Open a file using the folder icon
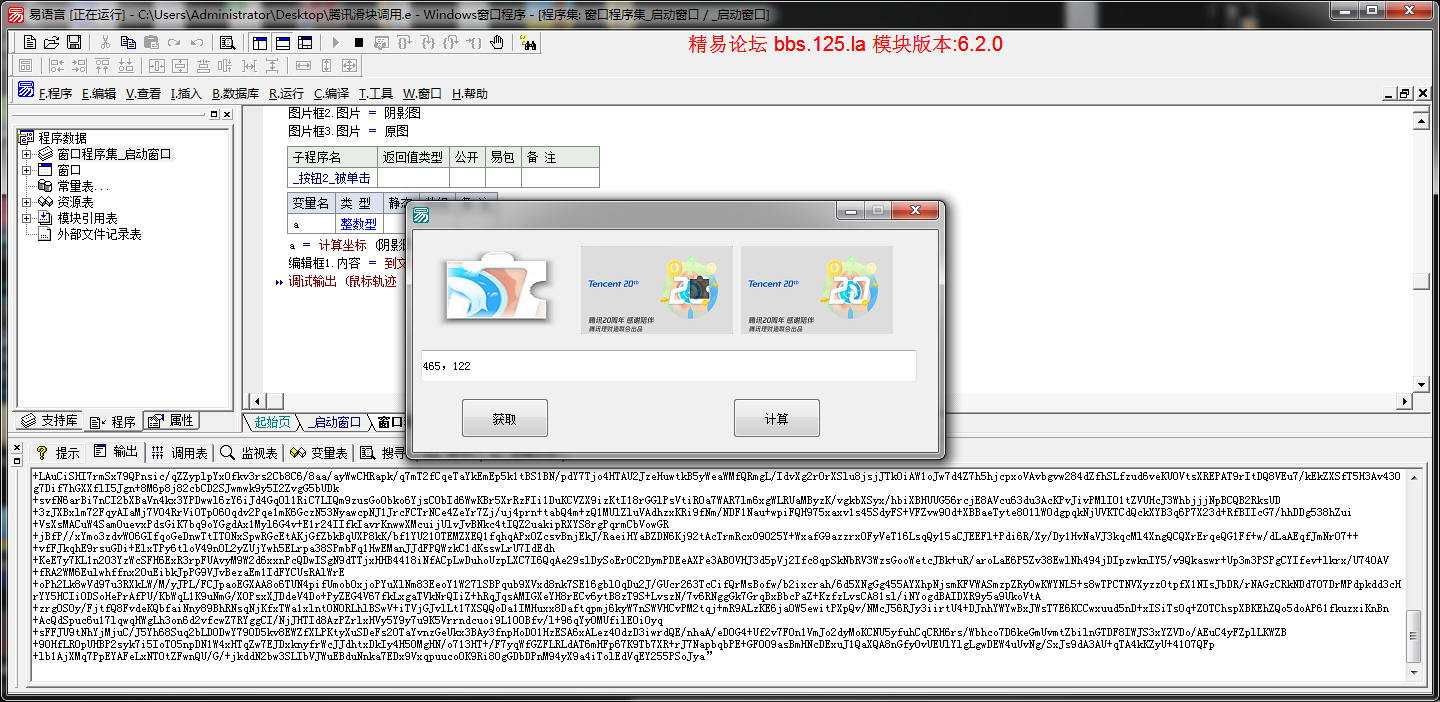The height and width of the screenshot is (702, 1440). click(x=52, y=42)
